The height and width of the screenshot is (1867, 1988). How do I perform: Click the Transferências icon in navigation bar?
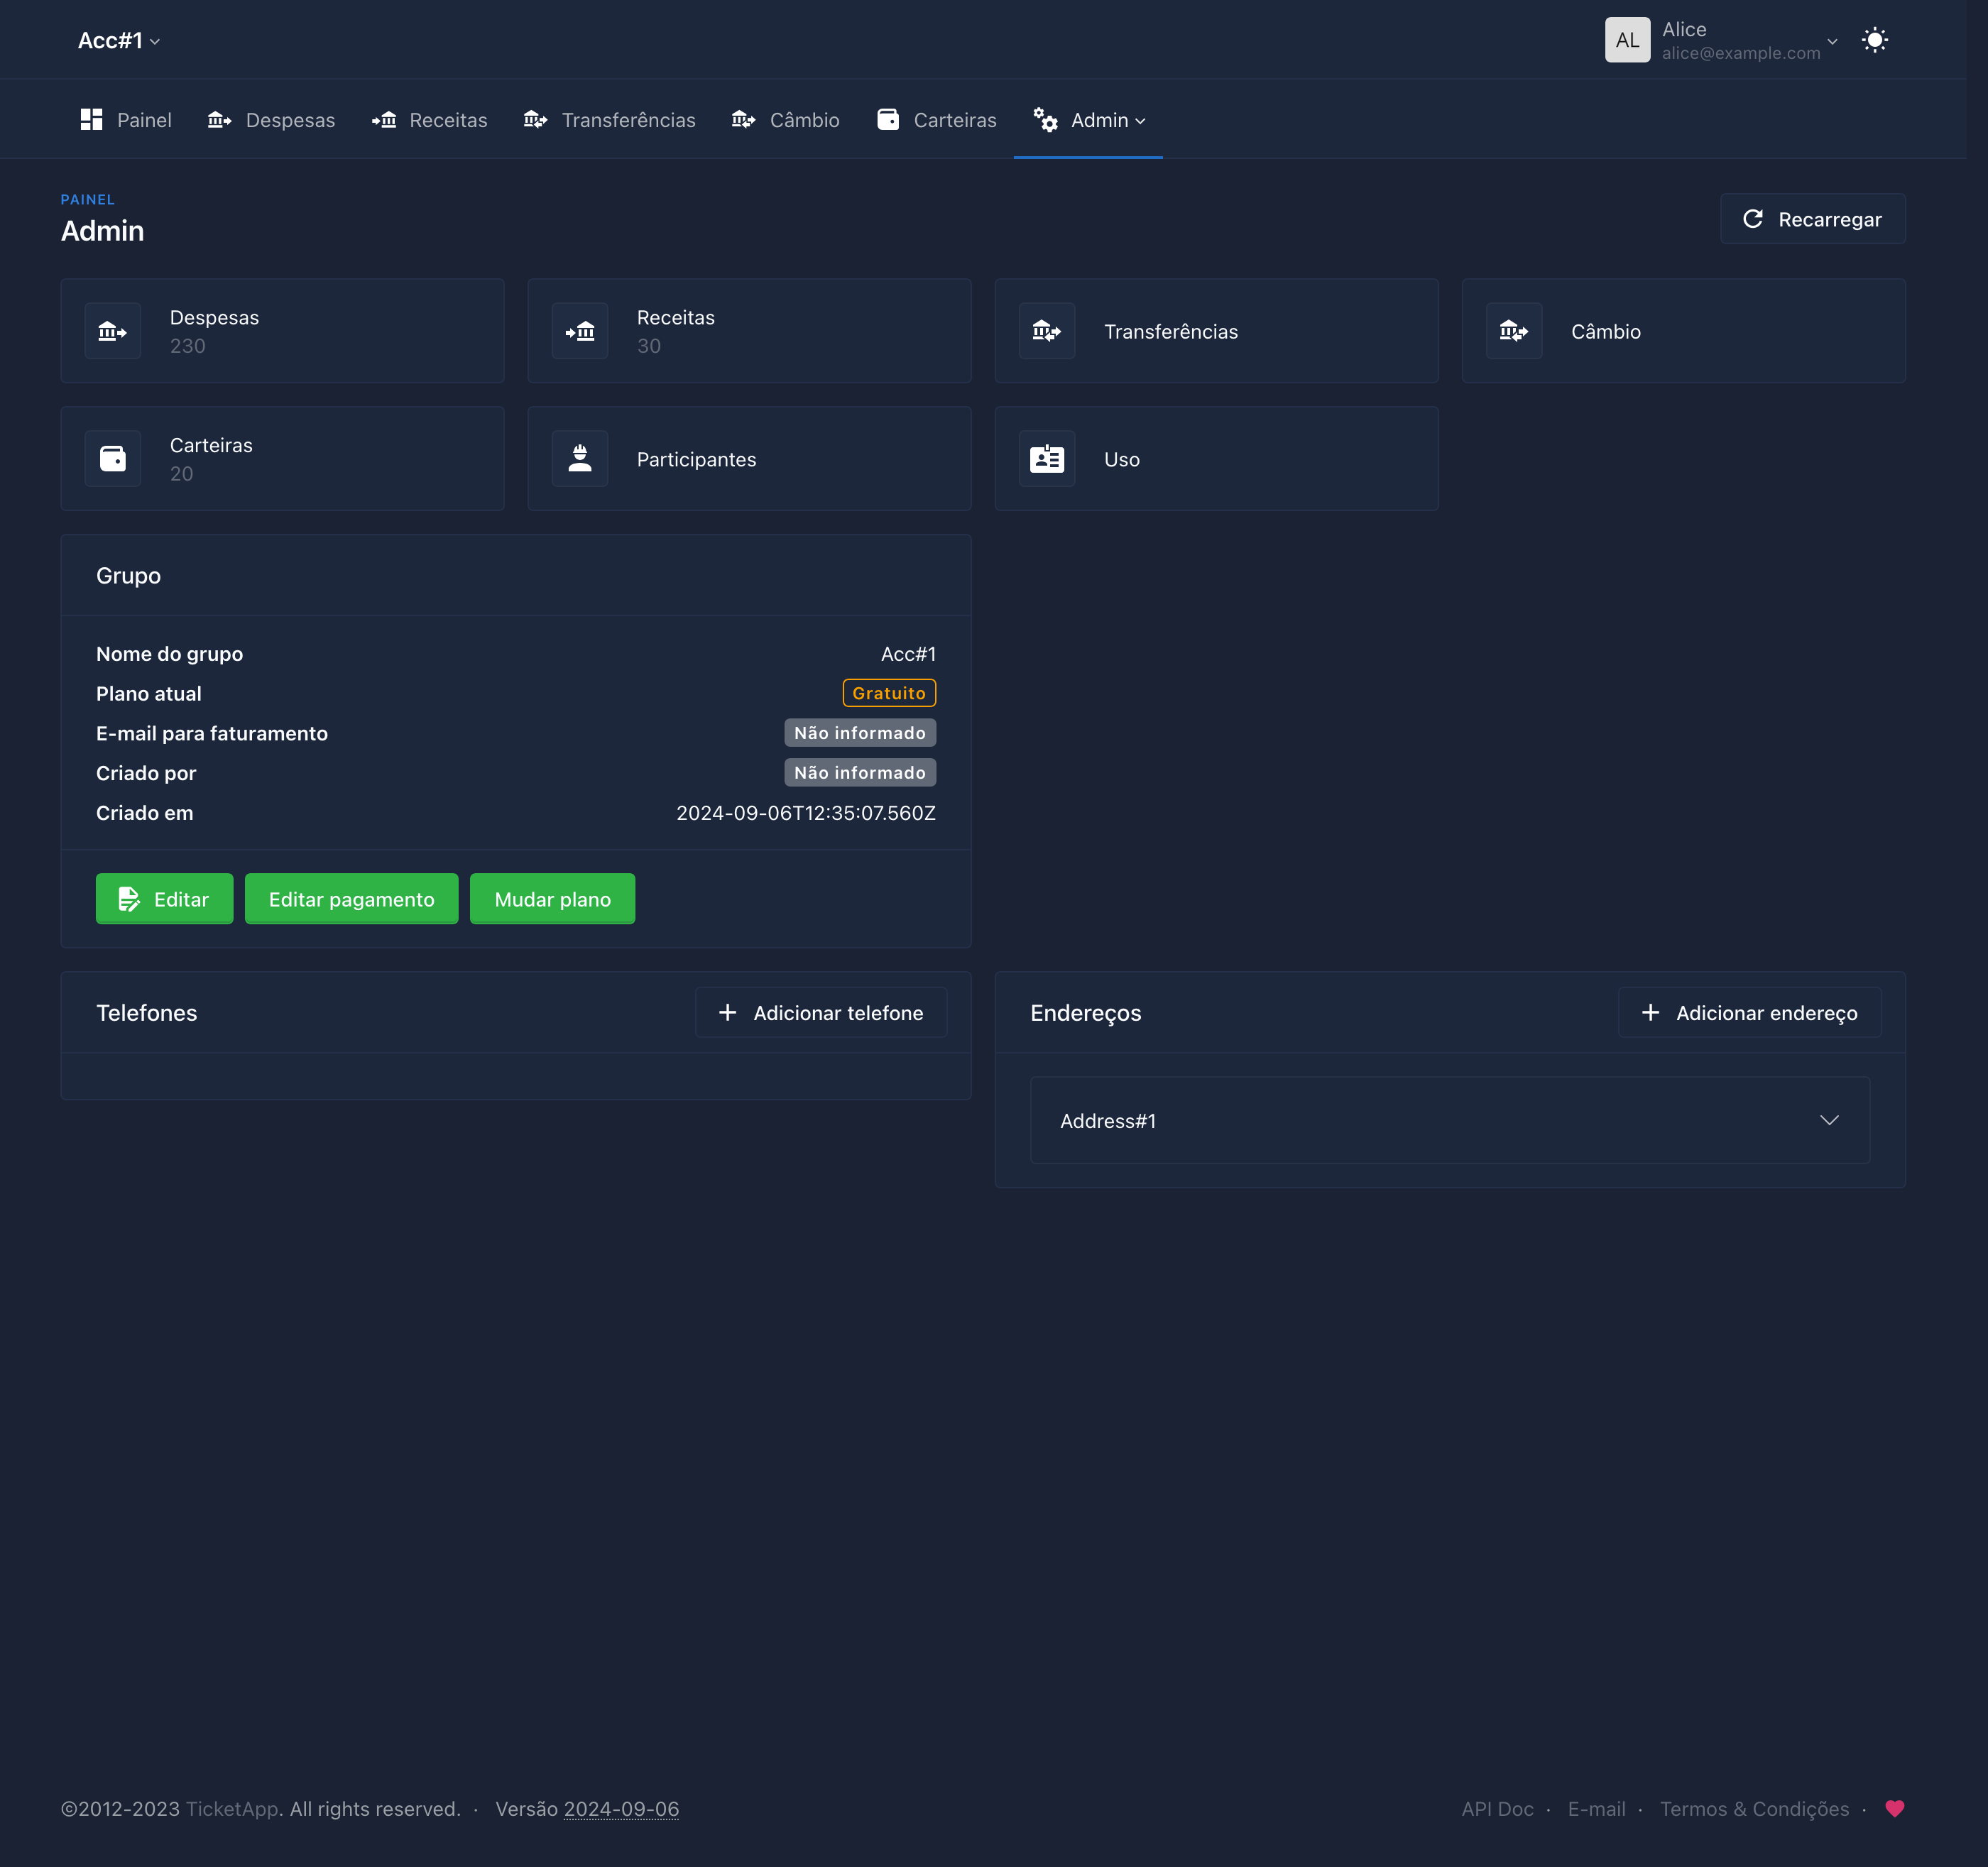[535, 120]
